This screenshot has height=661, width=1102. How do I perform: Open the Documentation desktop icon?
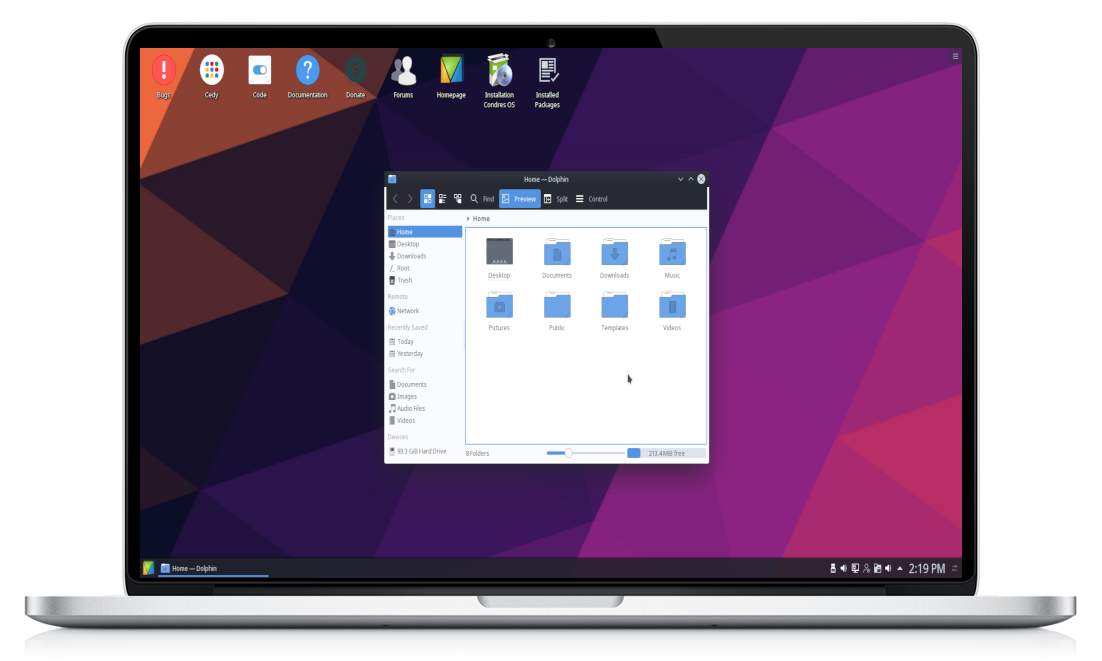(307, 77)
